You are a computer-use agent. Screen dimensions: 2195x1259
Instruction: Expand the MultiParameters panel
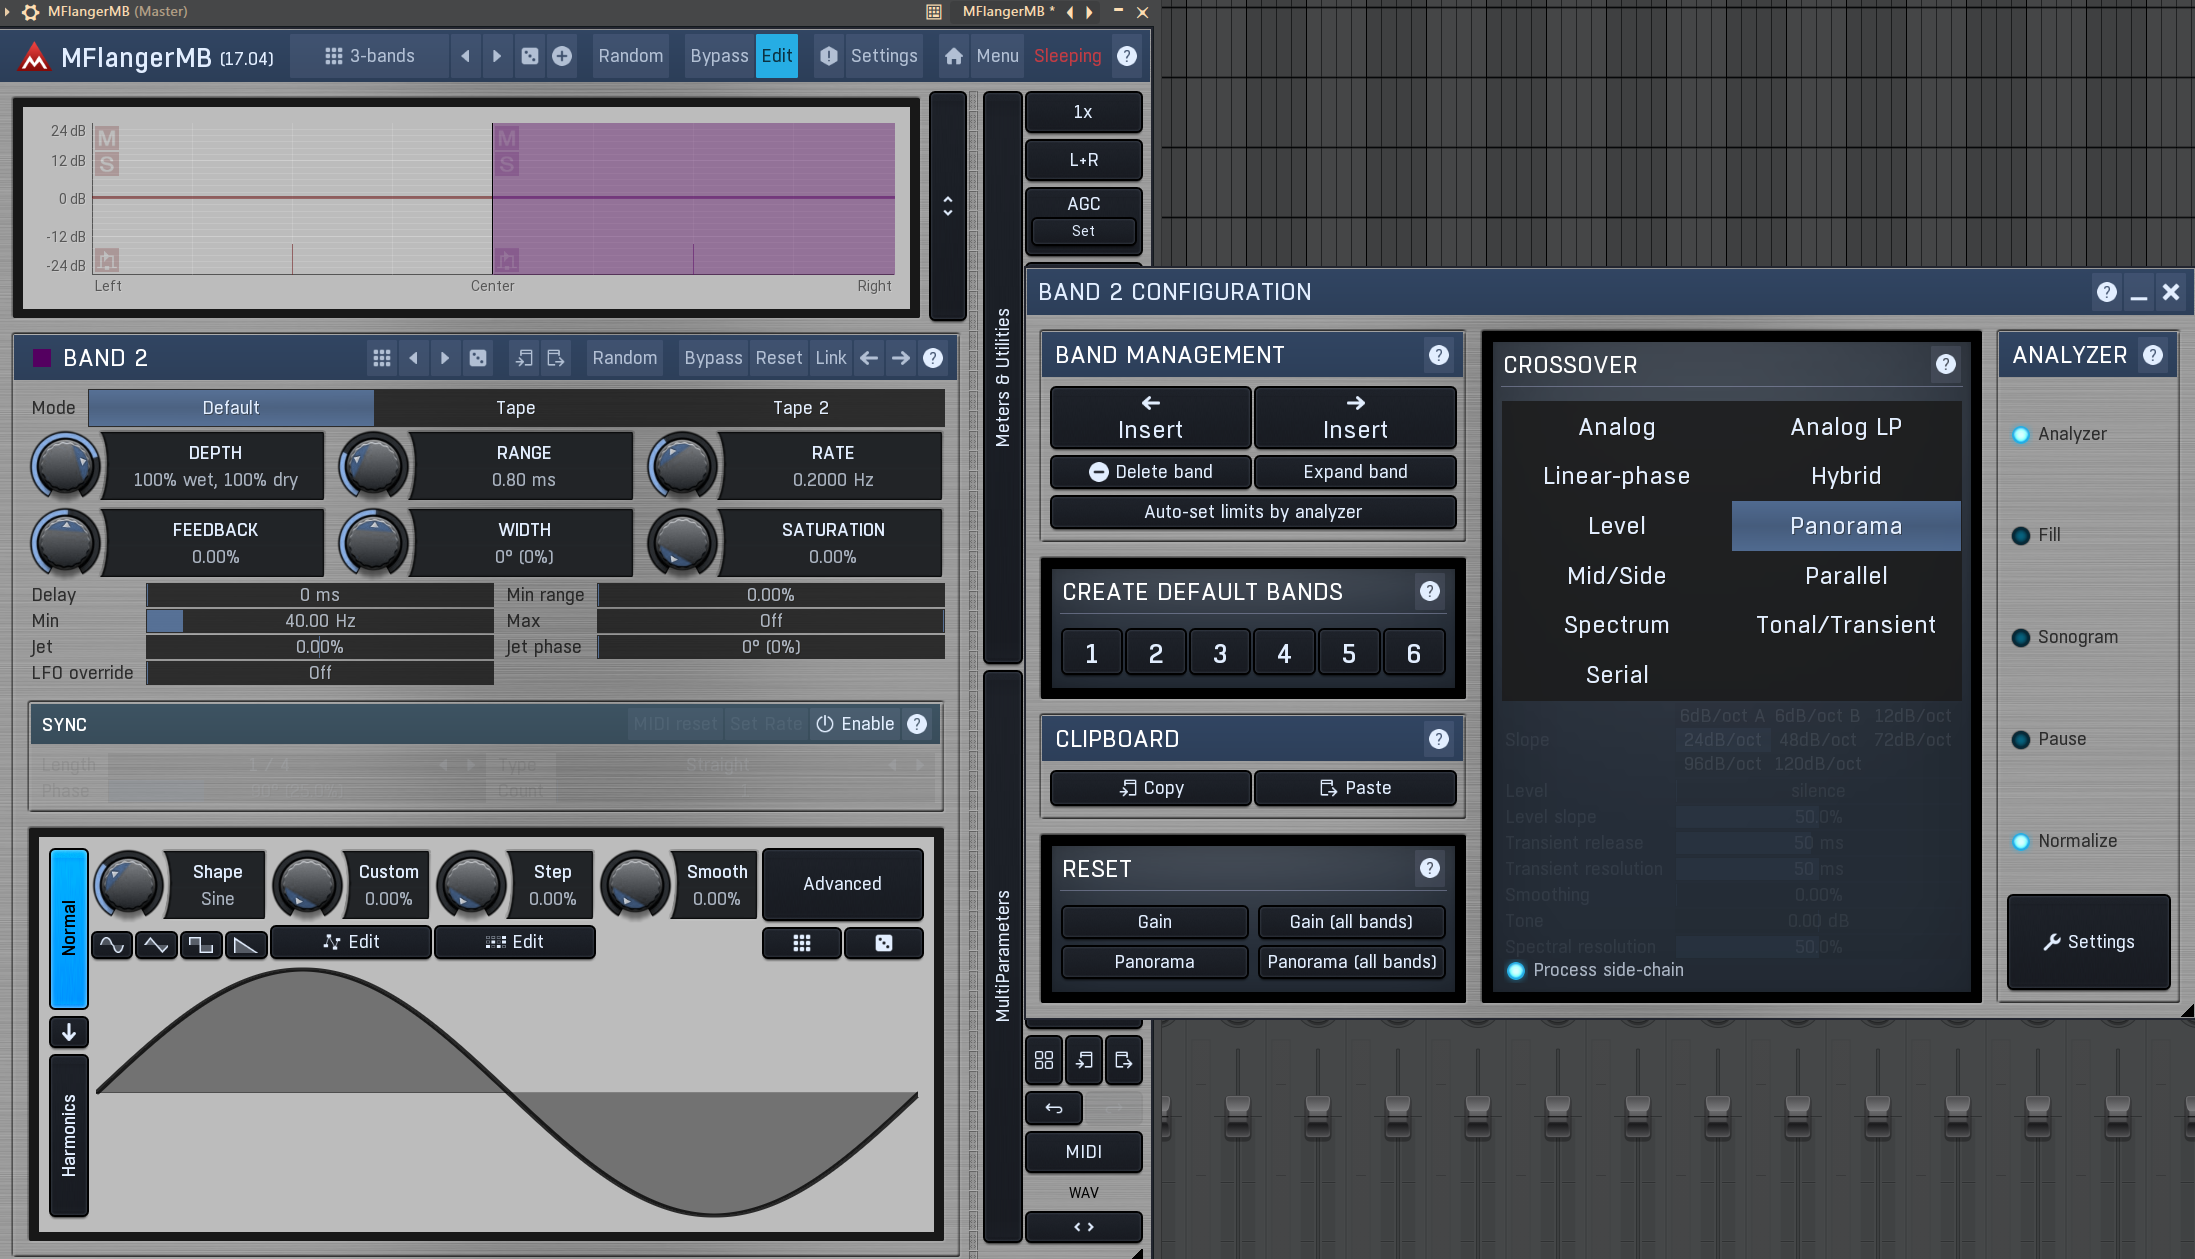click(1003, 956)
